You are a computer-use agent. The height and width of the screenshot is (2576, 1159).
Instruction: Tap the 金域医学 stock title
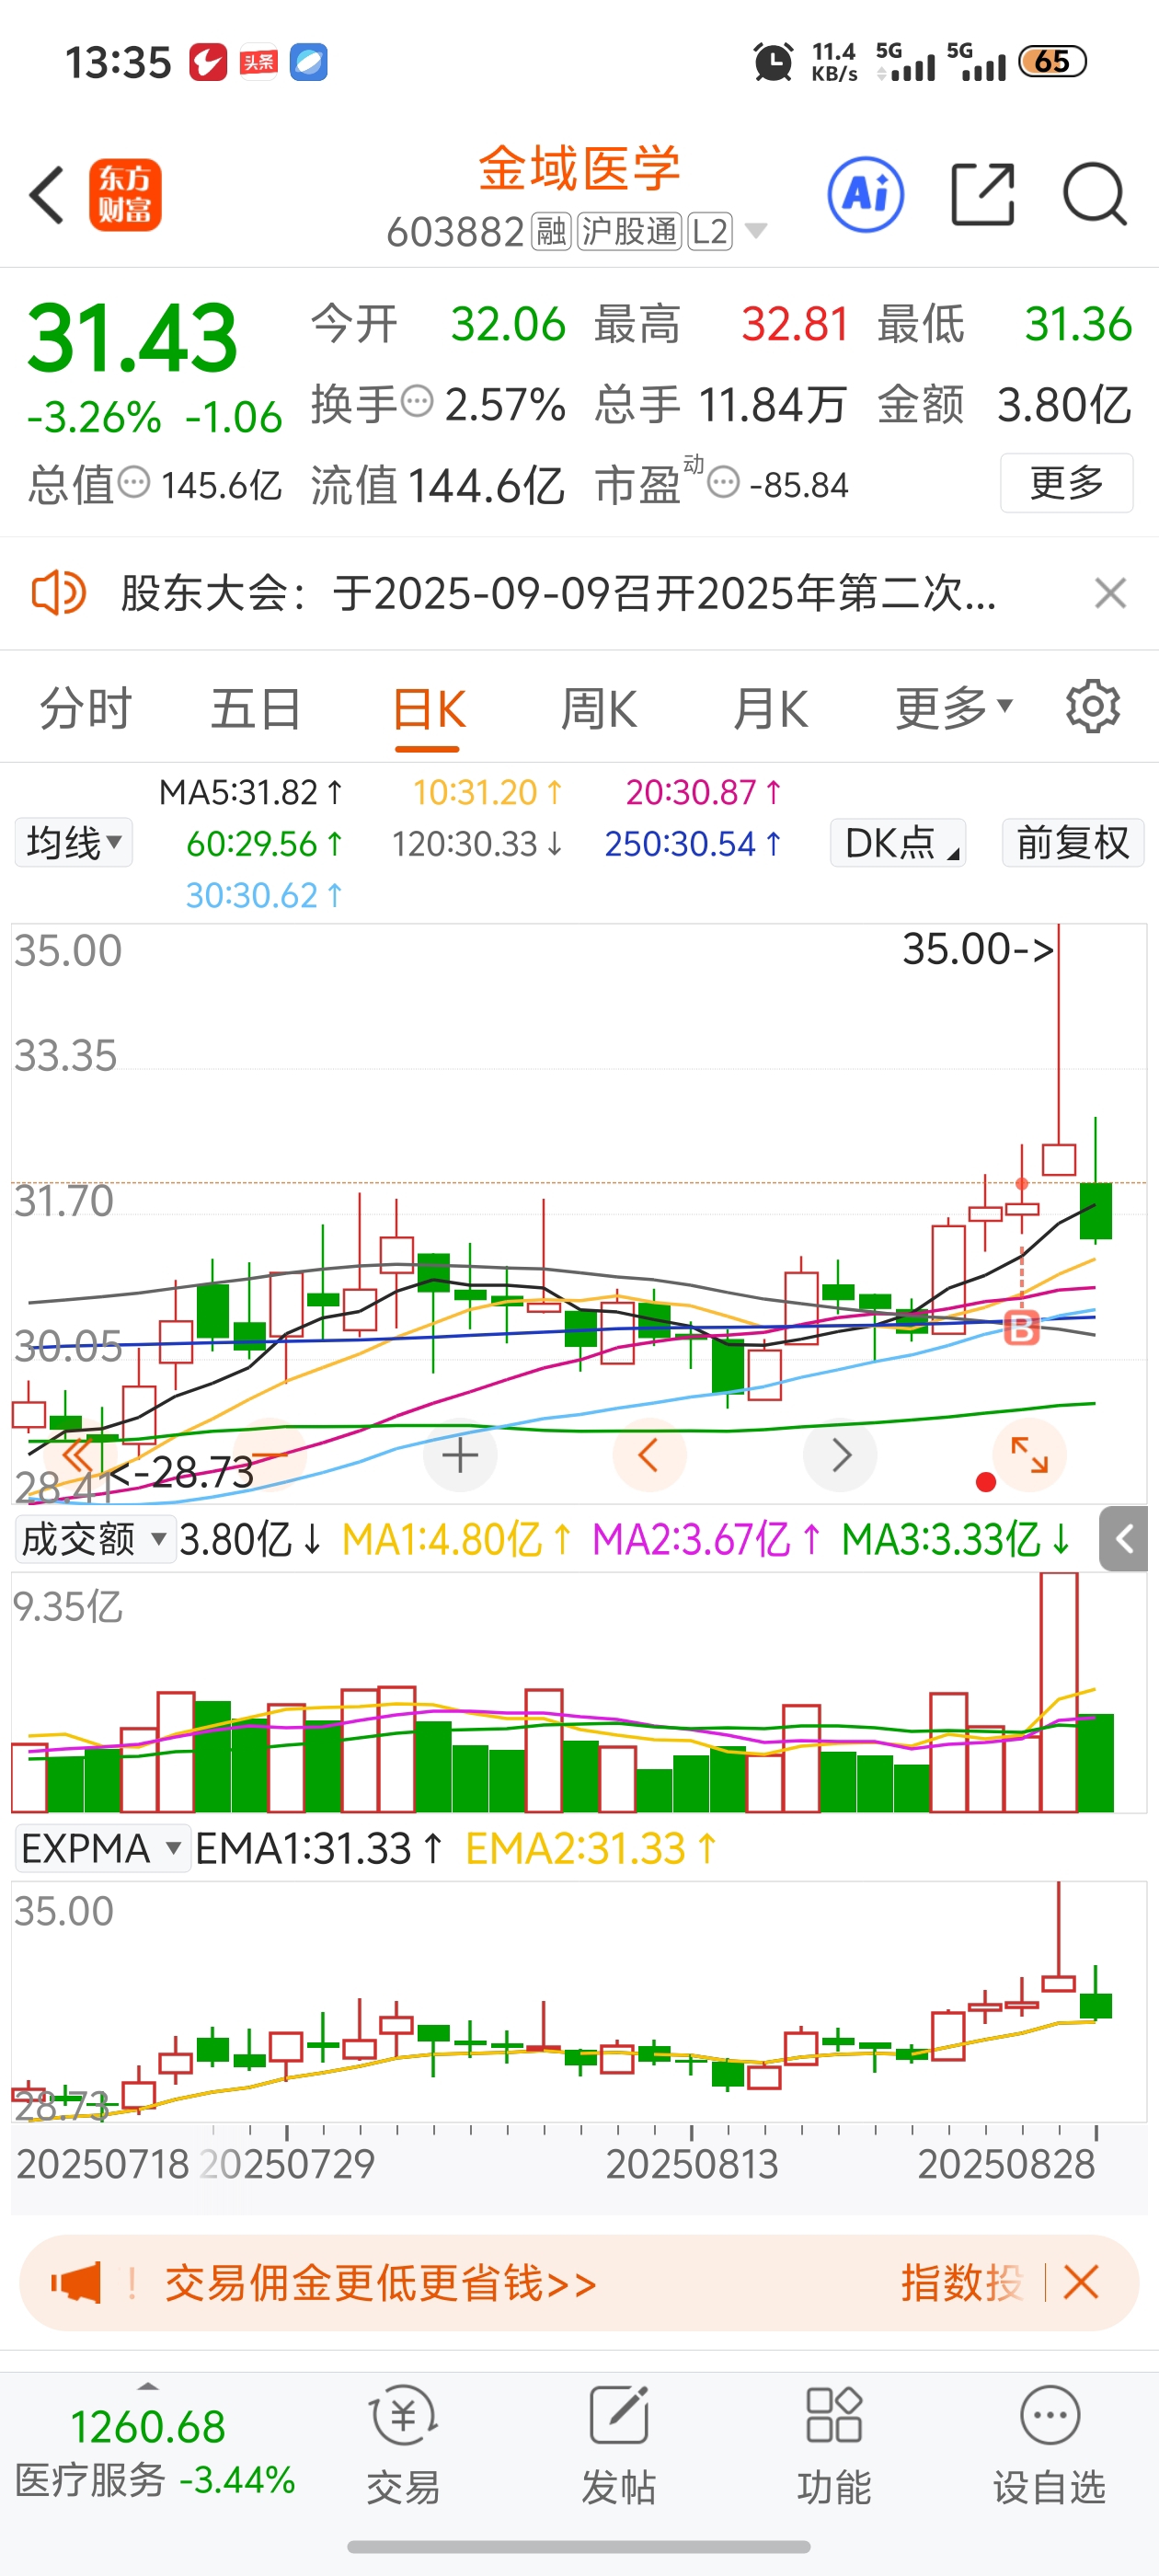click(580, 168)
